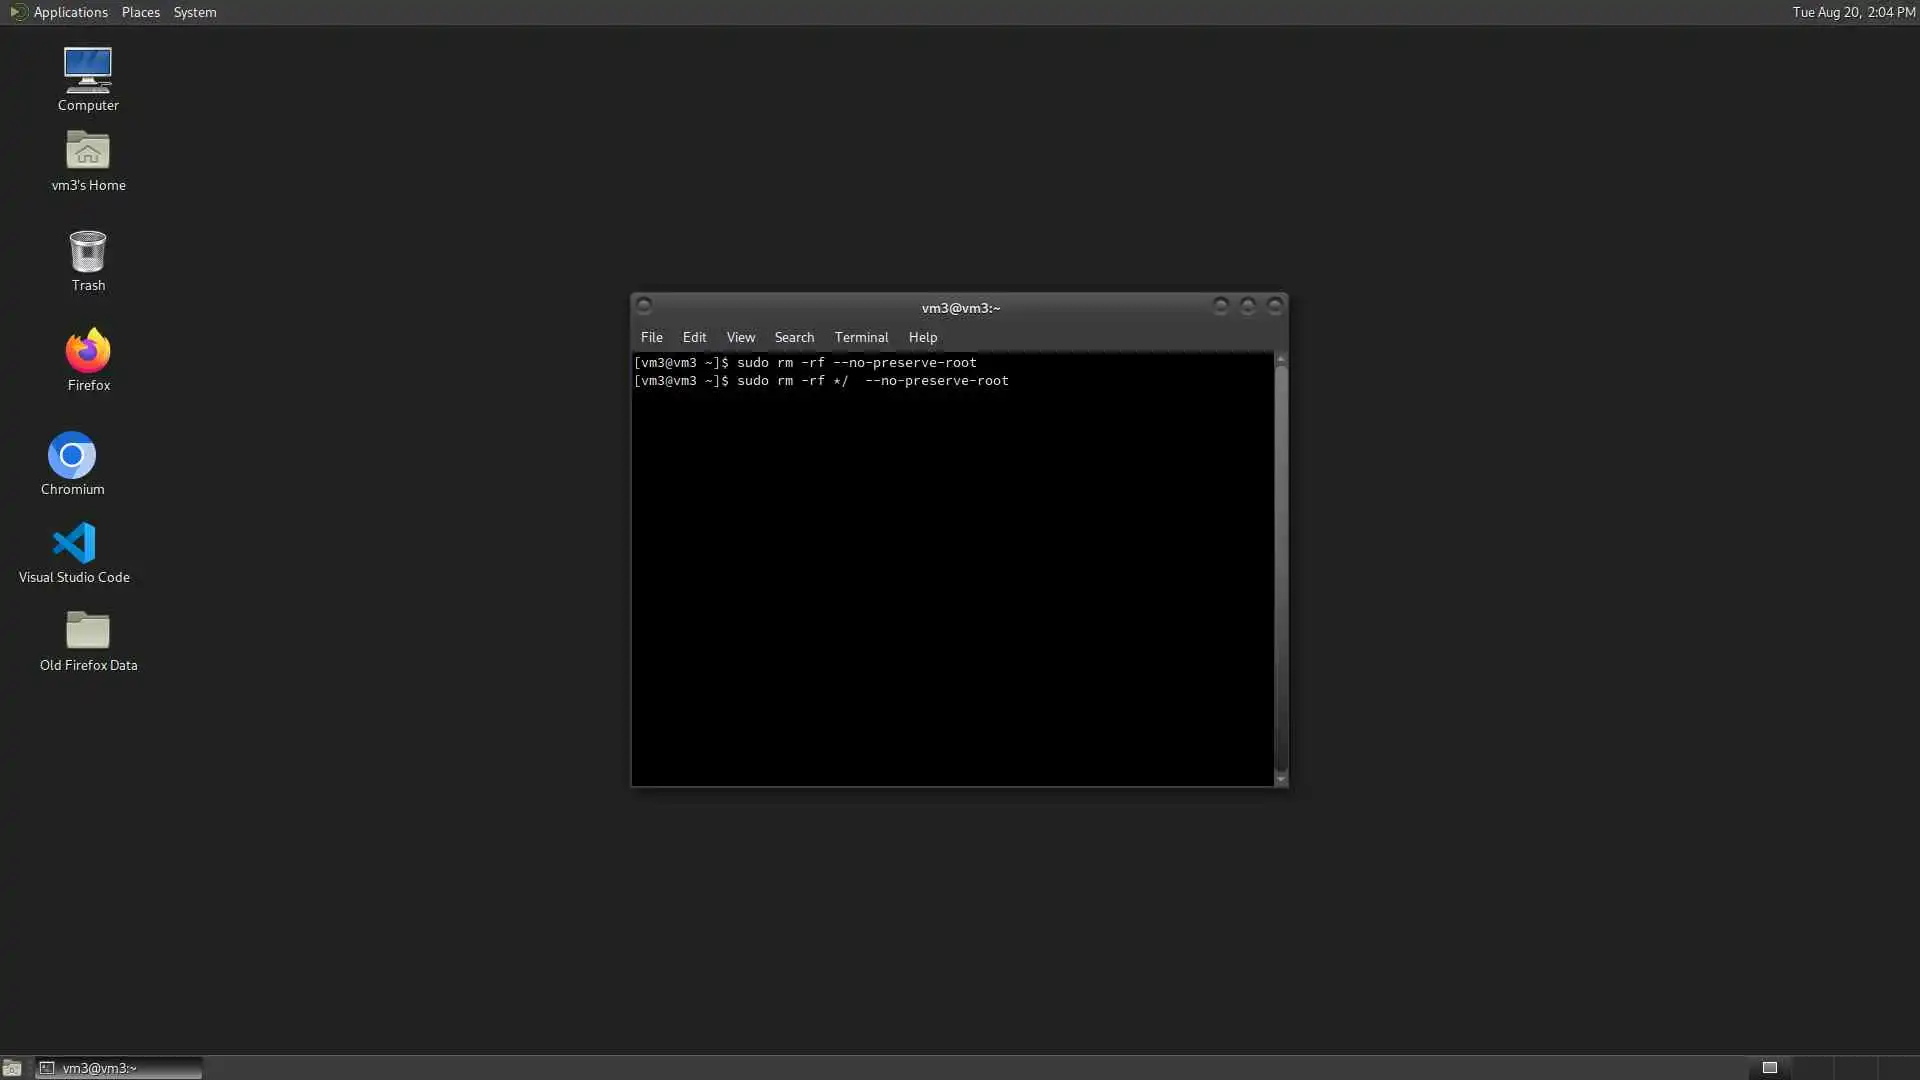Open the Visual Studio Code desktop icon
This screenshot has height=1080, width=1920.
tap(74, 544)
